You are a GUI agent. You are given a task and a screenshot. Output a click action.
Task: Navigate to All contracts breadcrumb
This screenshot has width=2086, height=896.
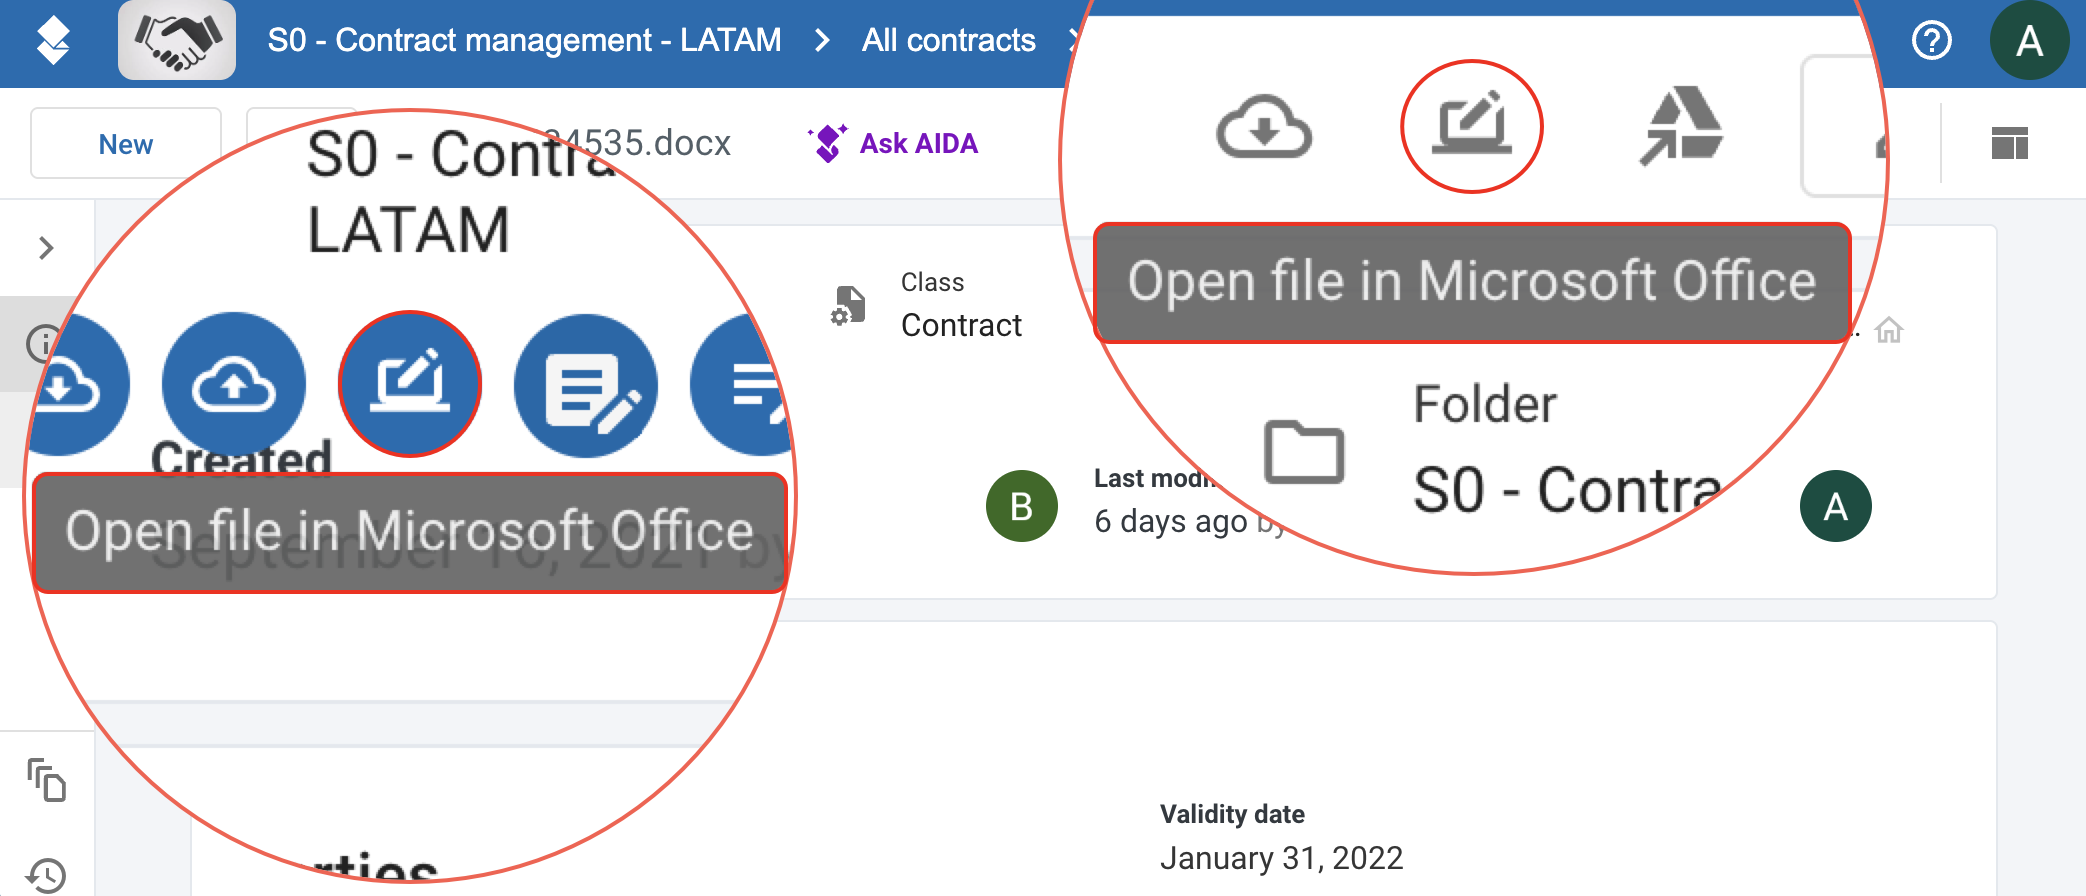[x=949, y=40]
